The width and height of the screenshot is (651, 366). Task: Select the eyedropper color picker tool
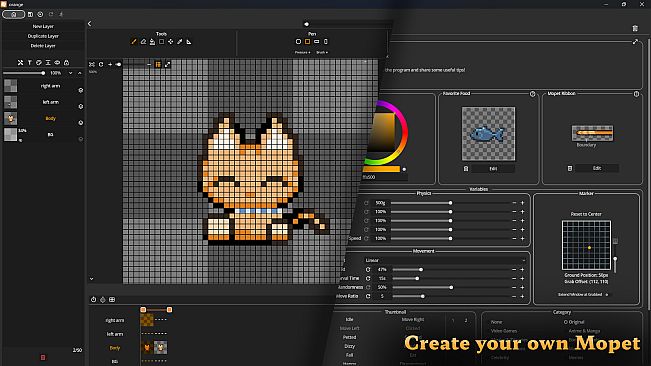coord(180,42)
